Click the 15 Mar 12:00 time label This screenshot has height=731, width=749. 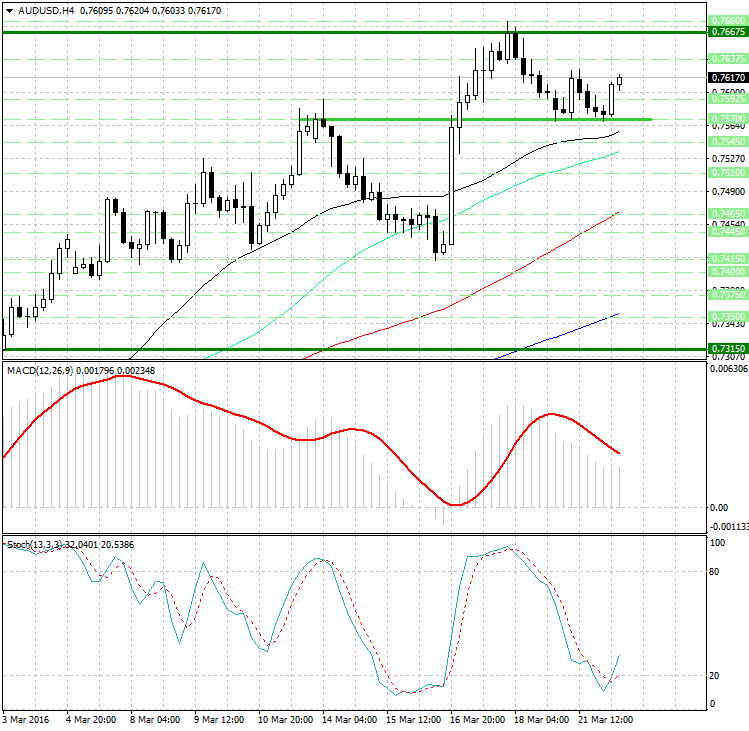tap(414, 720)
